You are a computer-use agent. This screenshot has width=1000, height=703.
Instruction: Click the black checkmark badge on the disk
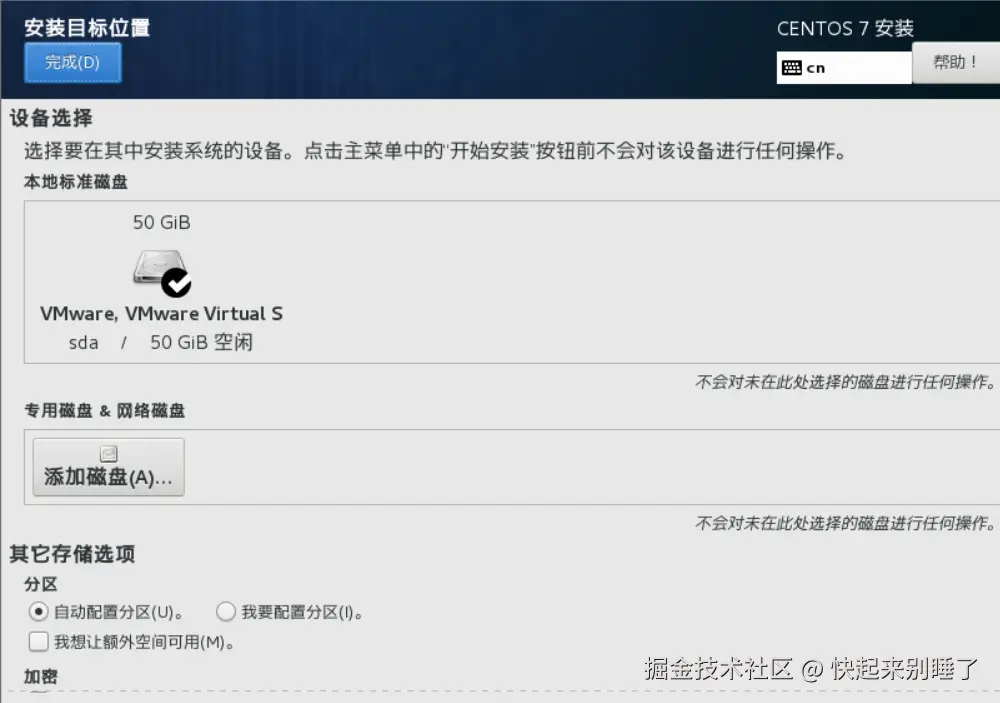tap(176, 283)
